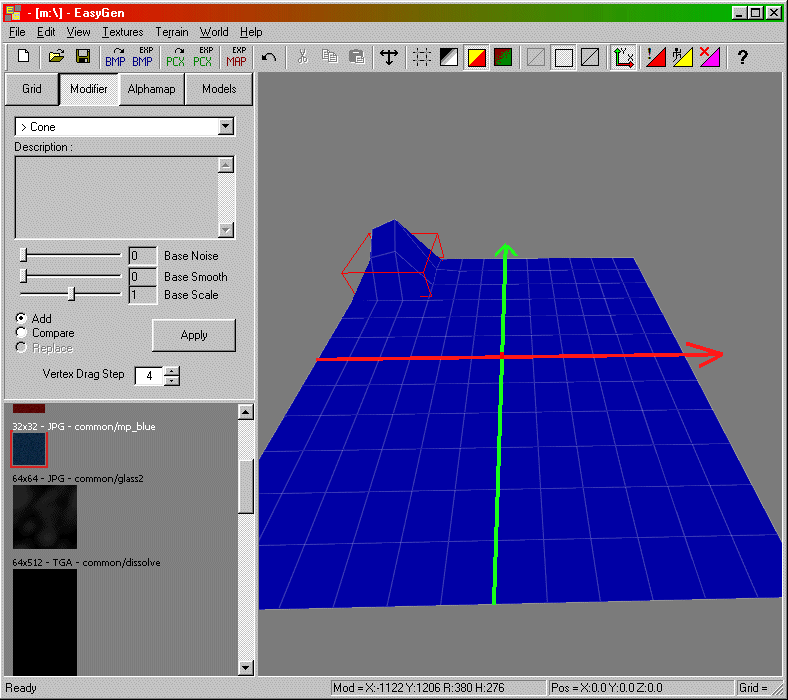Click the XYZ axis display icon

tap(624, 57)
